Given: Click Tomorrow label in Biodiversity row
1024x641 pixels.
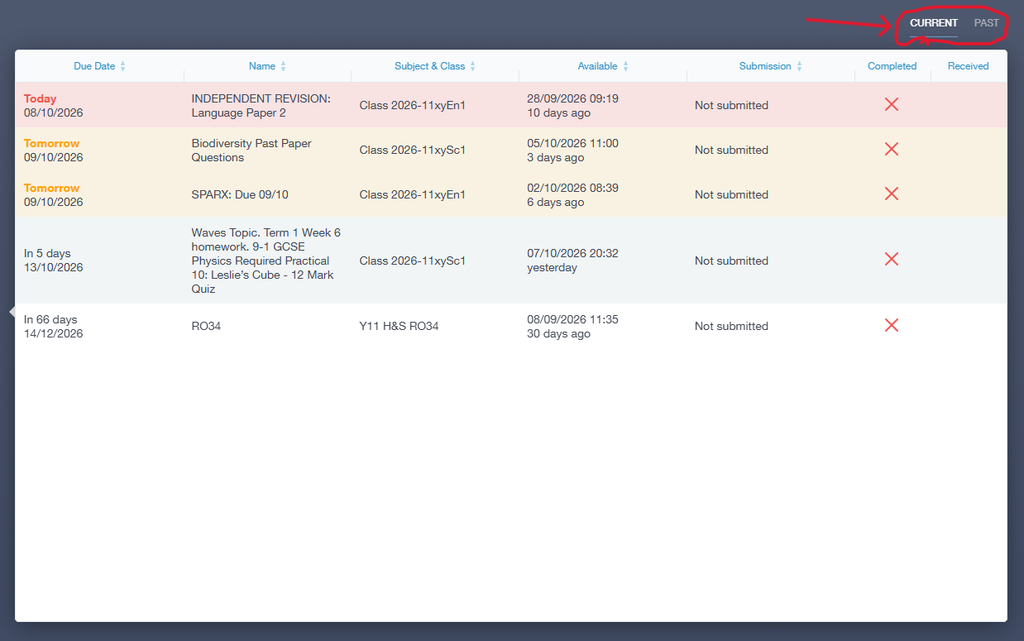Looking at the screenshot, I should click(x=52, y=143).
